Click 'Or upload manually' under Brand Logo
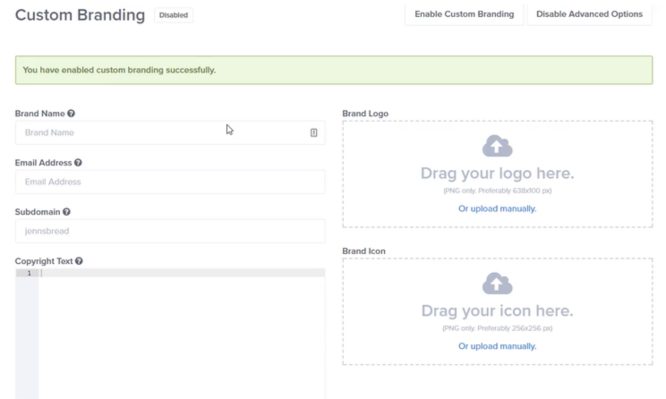 [x=497, y=209]
